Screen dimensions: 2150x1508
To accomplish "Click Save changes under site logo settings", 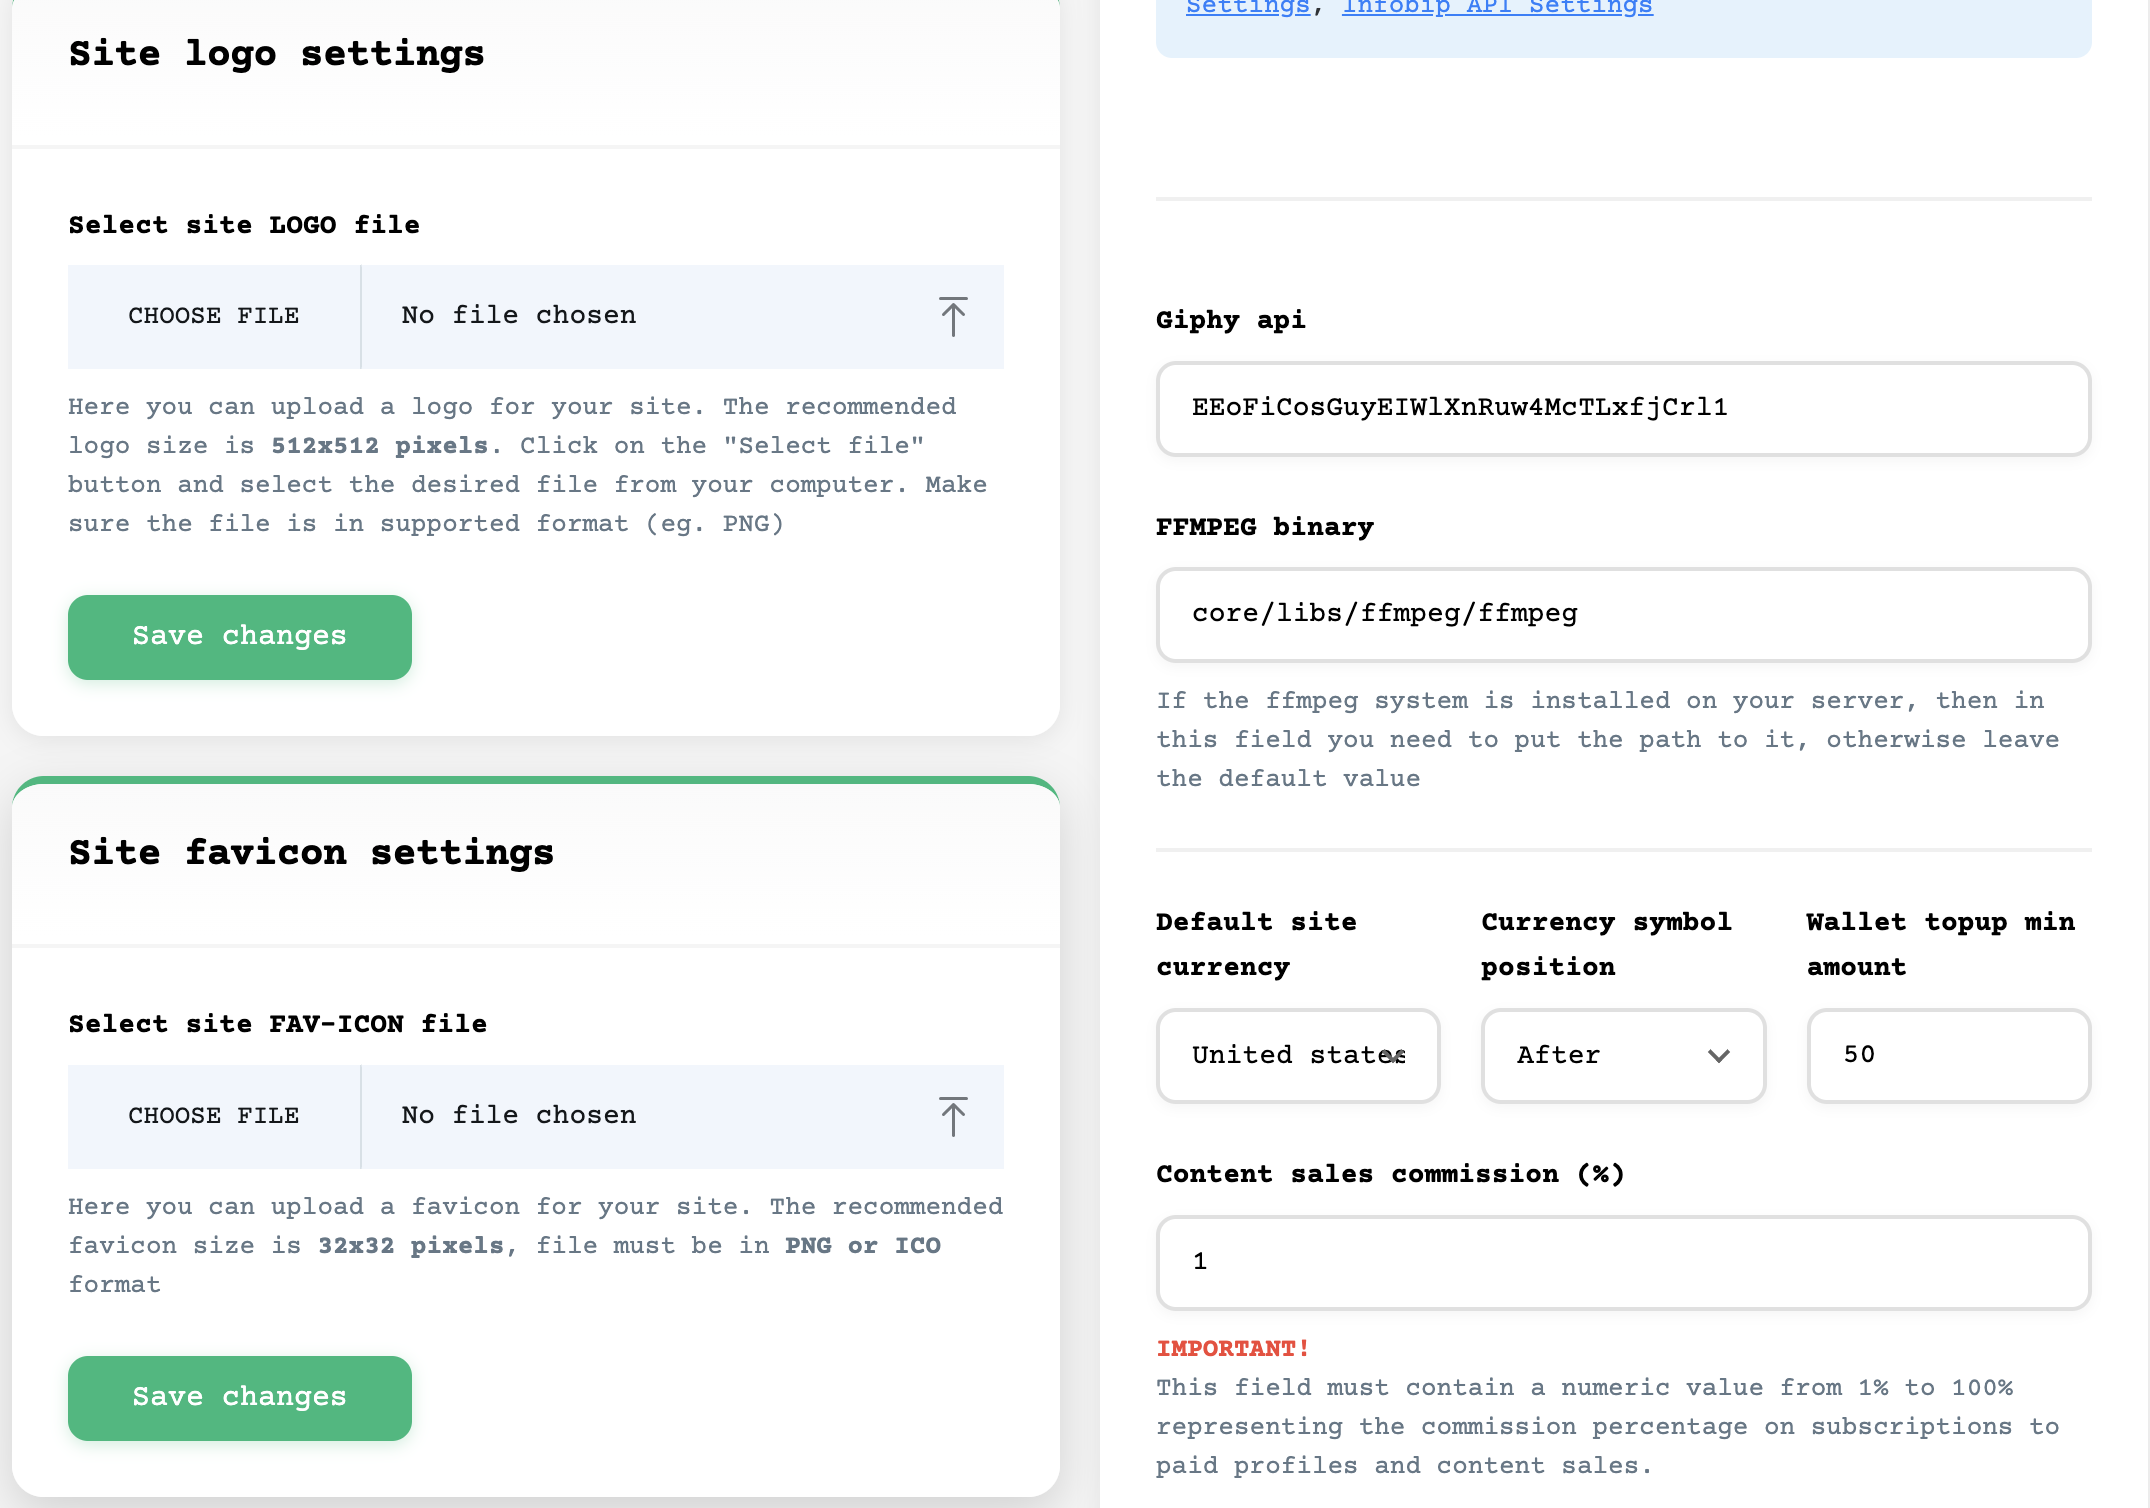I will (239, 637).
